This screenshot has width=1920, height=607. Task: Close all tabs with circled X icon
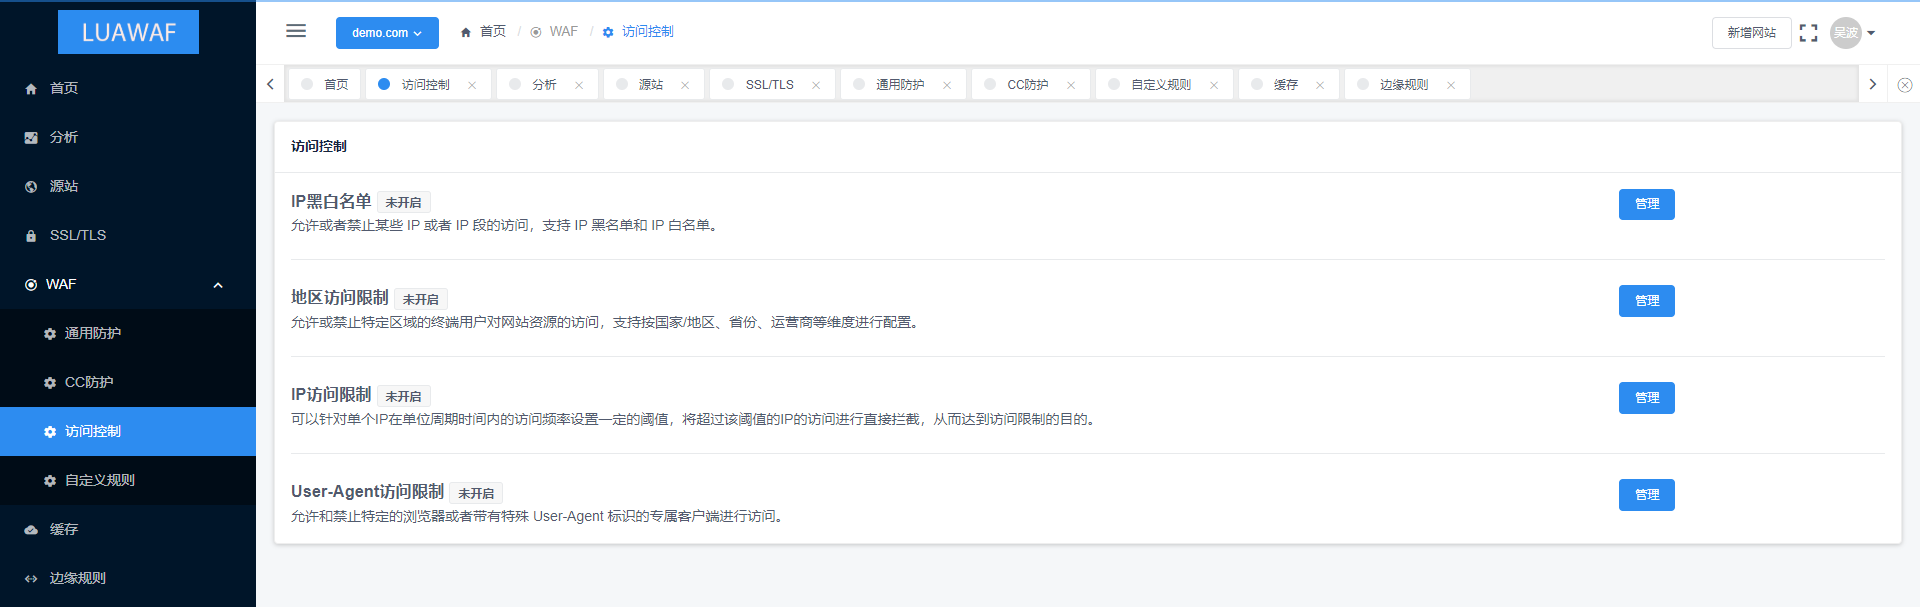coord(1905,85)
